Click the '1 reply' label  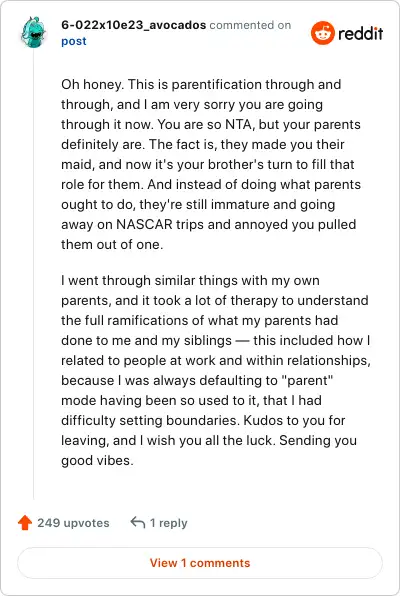[168, 523]
